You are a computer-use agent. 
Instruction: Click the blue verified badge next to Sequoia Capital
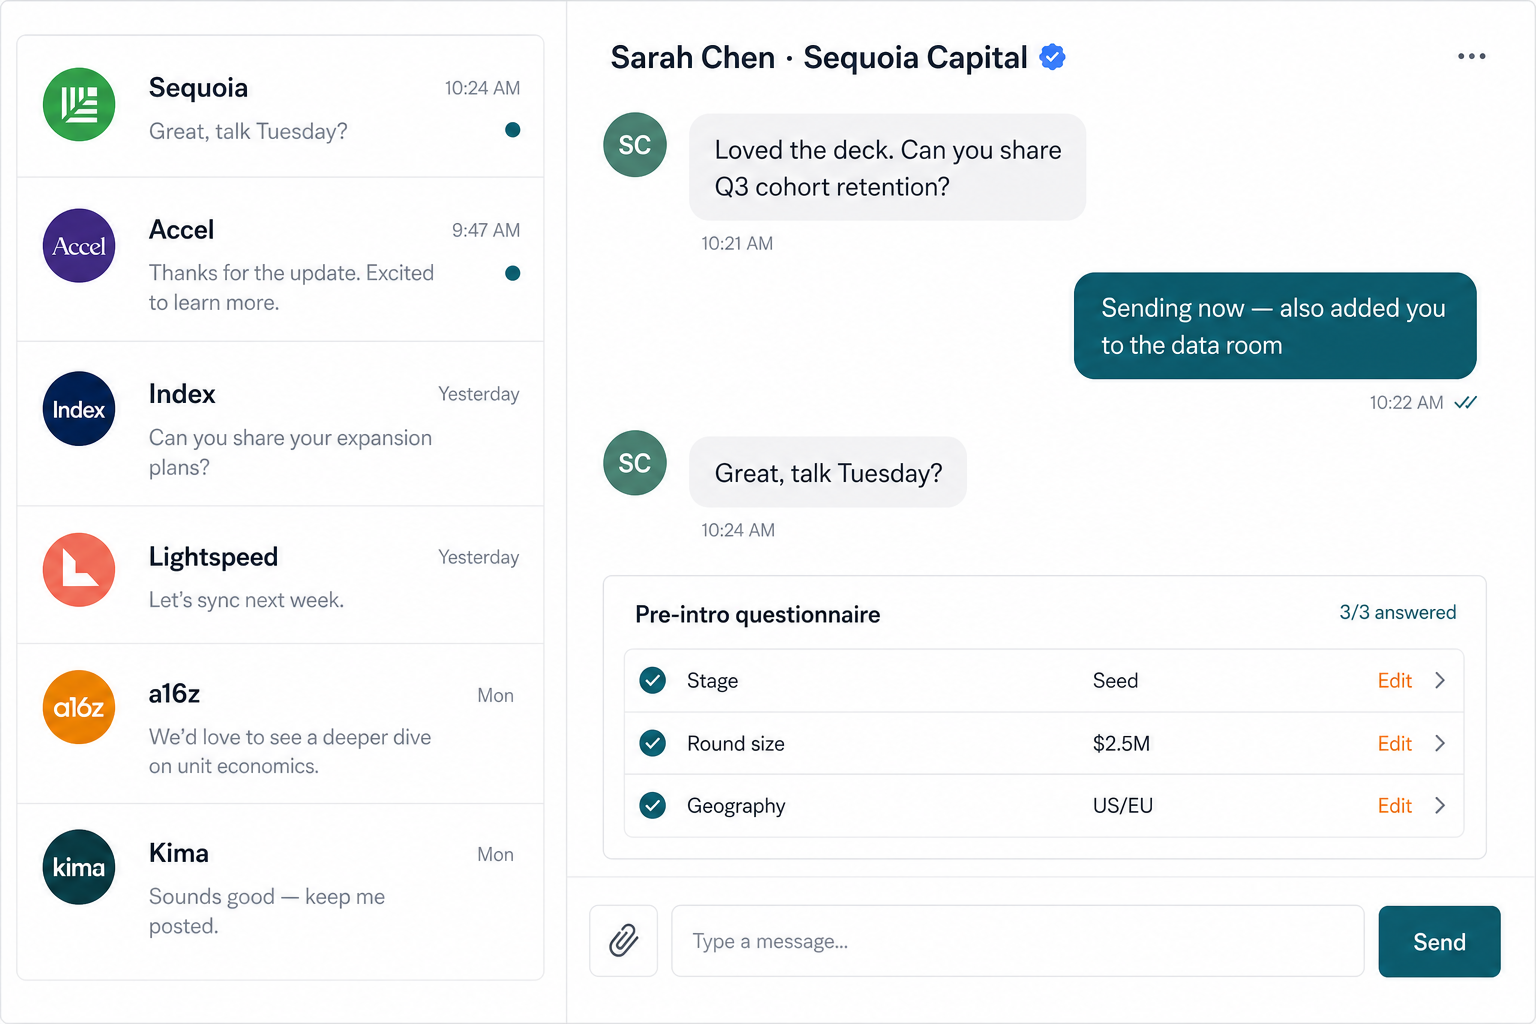click(x=1052, y=57)
